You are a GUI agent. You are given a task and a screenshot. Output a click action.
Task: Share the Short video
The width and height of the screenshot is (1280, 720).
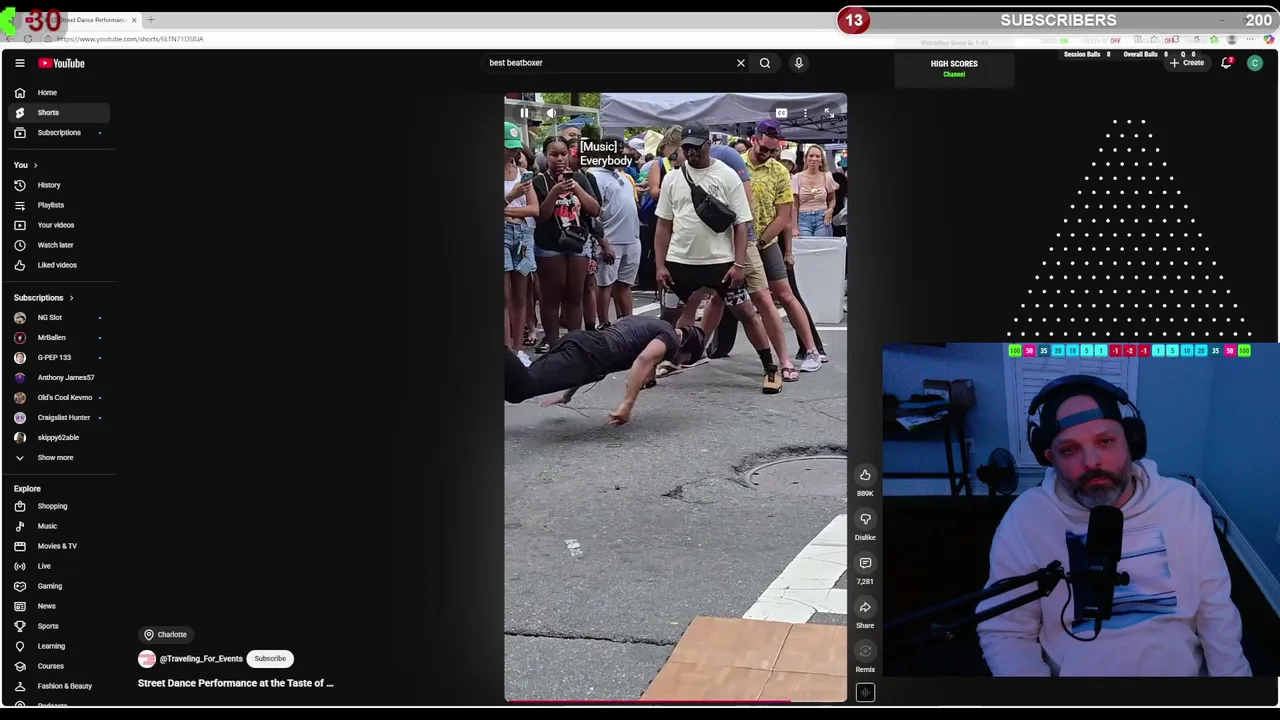pos(865,607)
